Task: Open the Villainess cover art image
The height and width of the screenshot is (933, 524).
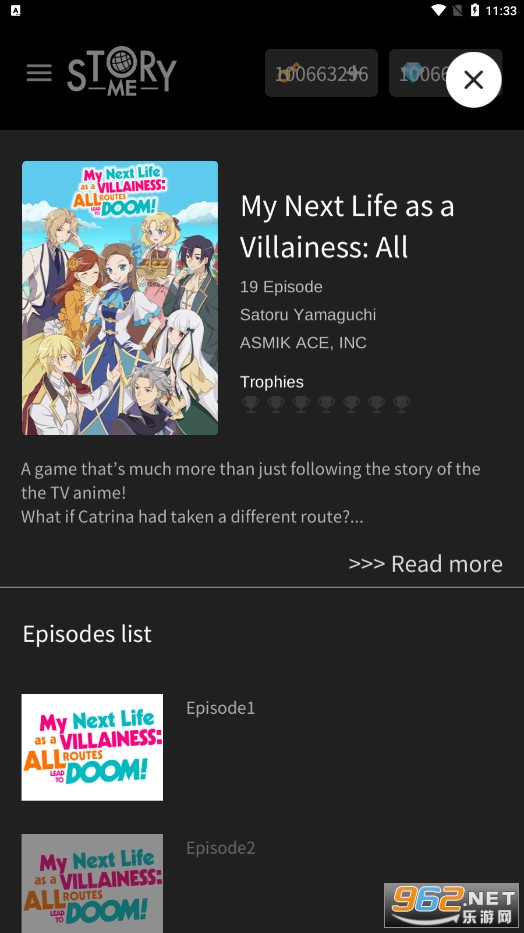Action: [x=120, y=298]
